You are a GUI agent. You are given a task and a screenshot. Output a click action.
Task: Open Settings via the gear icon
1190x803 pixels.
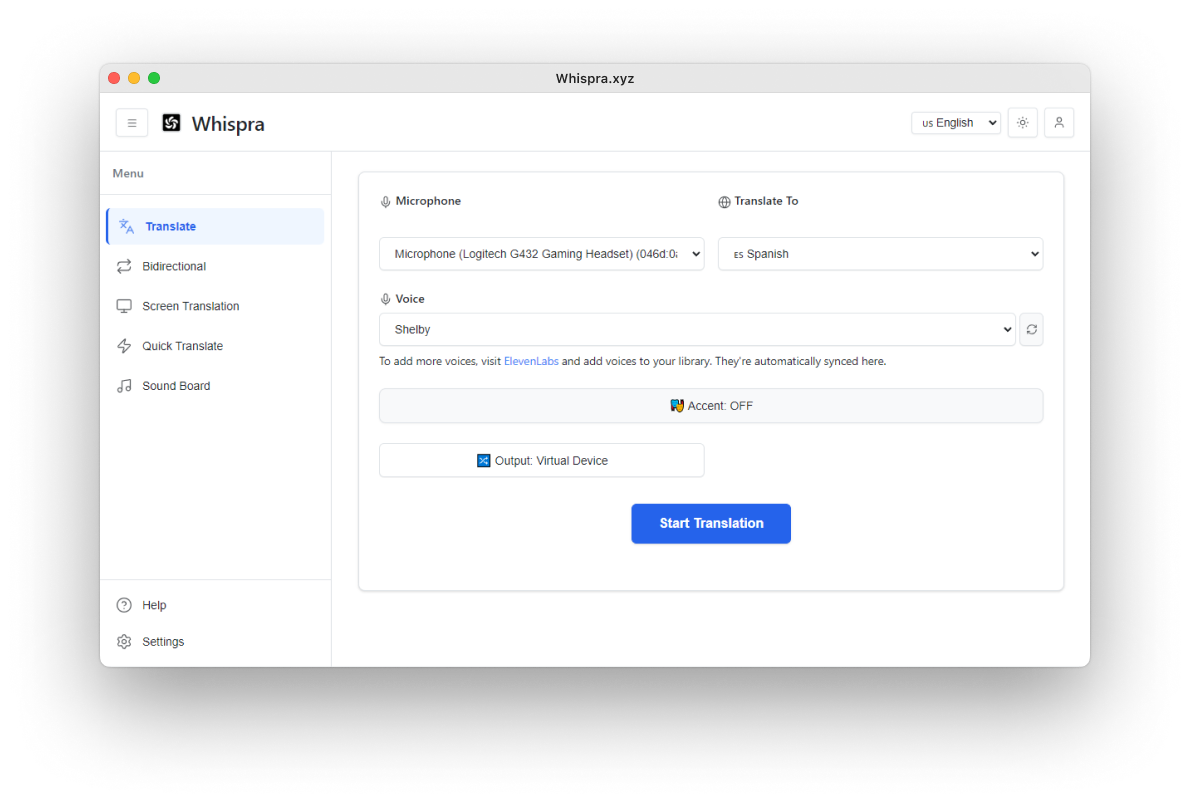pyautogui.click(x=123, y=641)
